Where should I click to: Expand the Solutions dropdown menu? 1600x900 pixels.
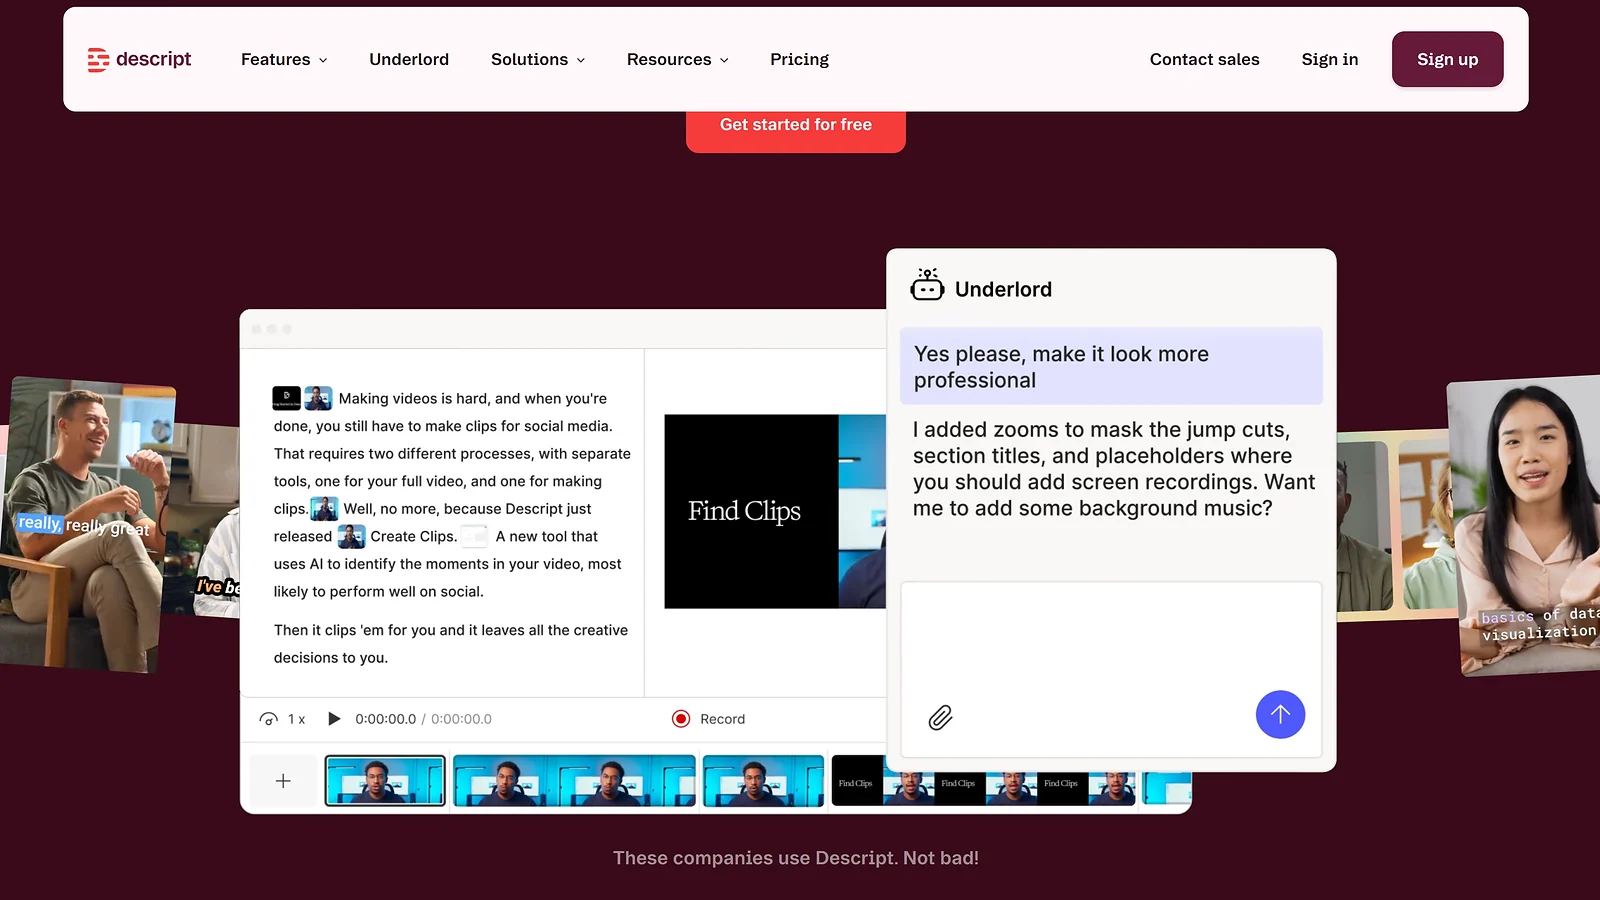[538, 60]
